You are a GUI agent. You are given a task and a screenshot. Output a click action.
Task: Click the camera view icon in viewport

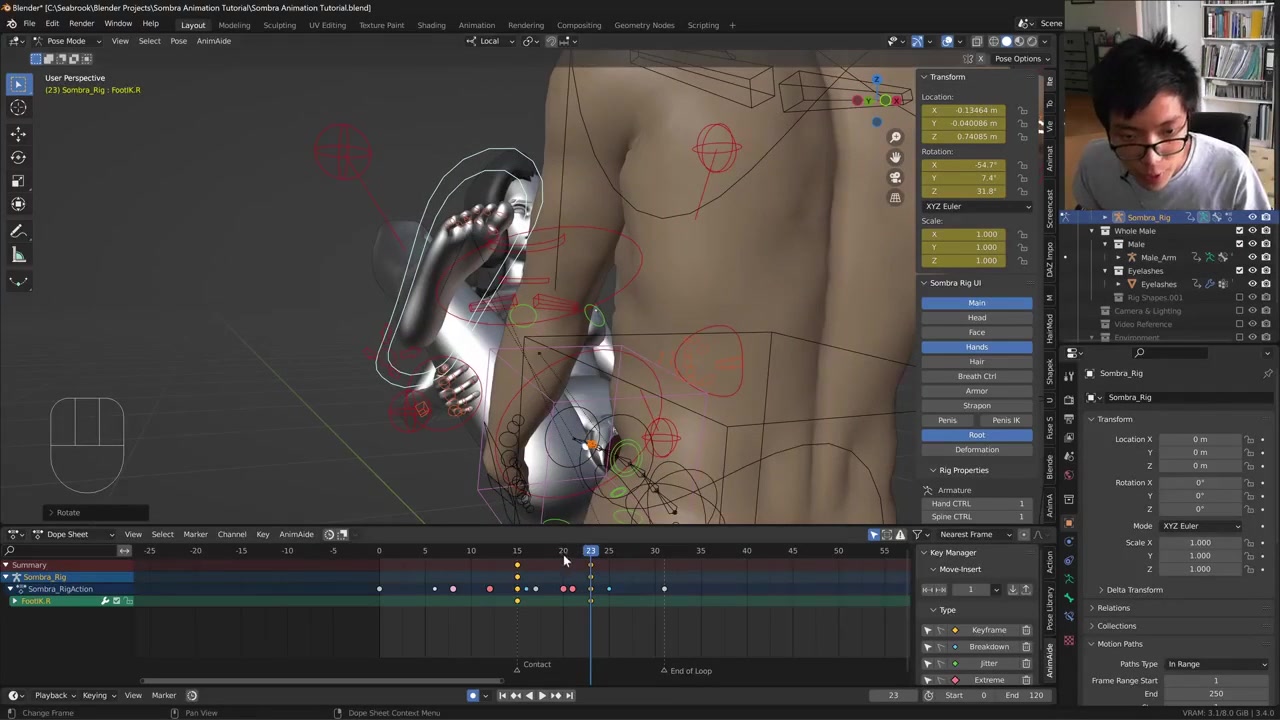(895, 177)
